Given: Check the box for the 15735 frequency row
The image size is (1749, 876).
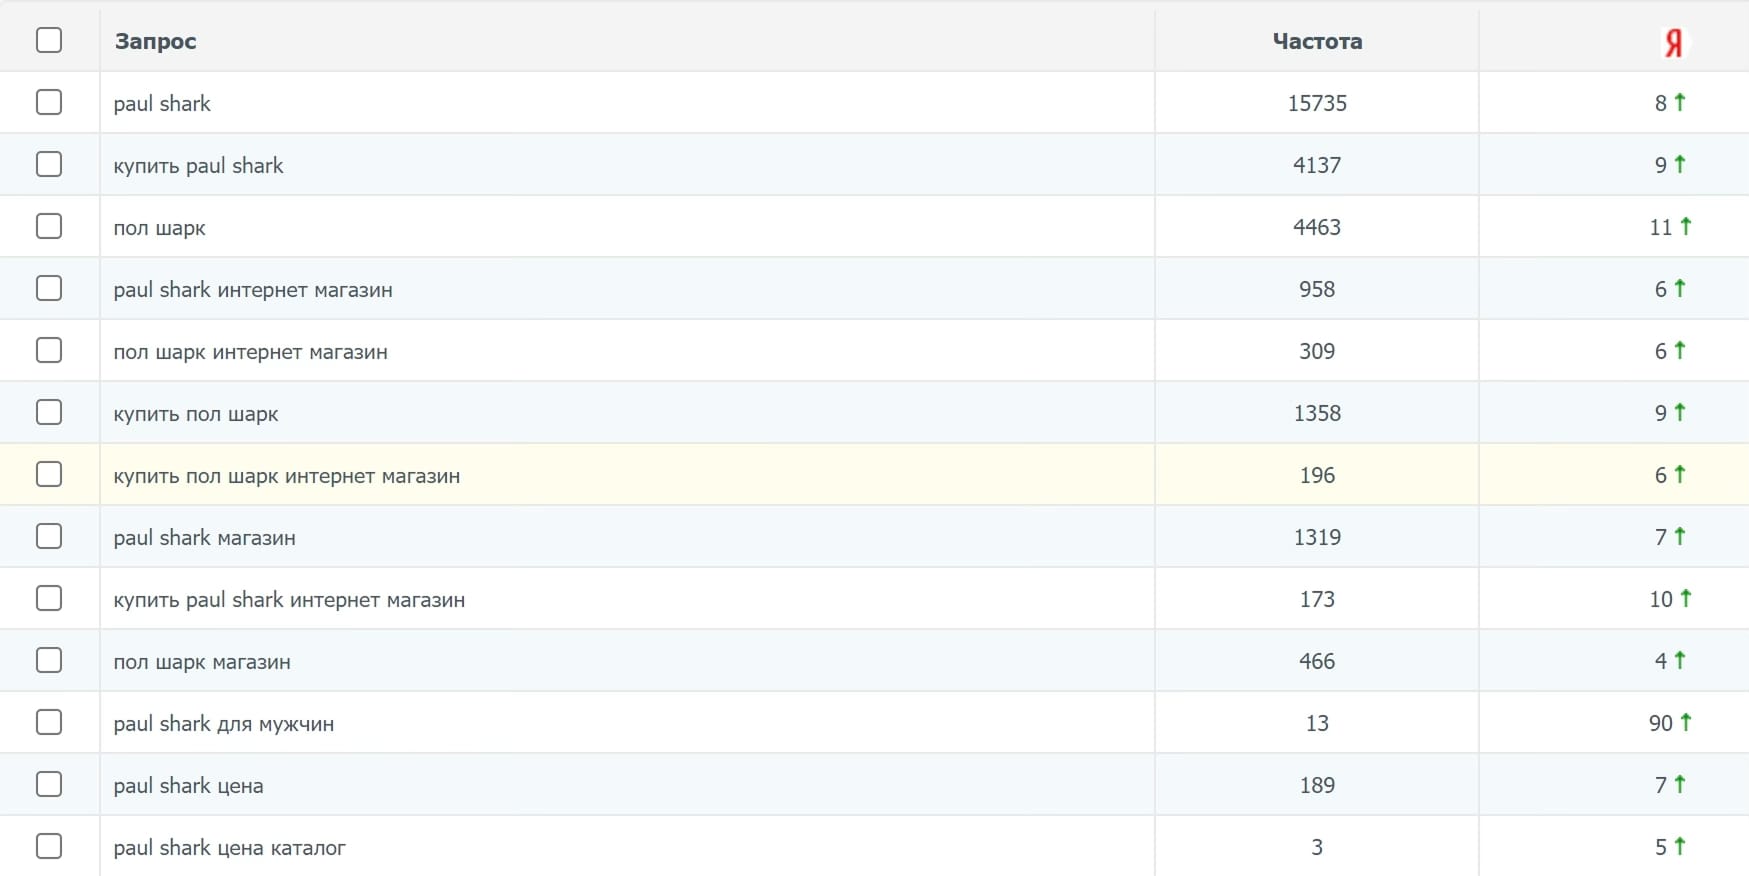Looking at the screenshot, I should (x=49, y=102).
